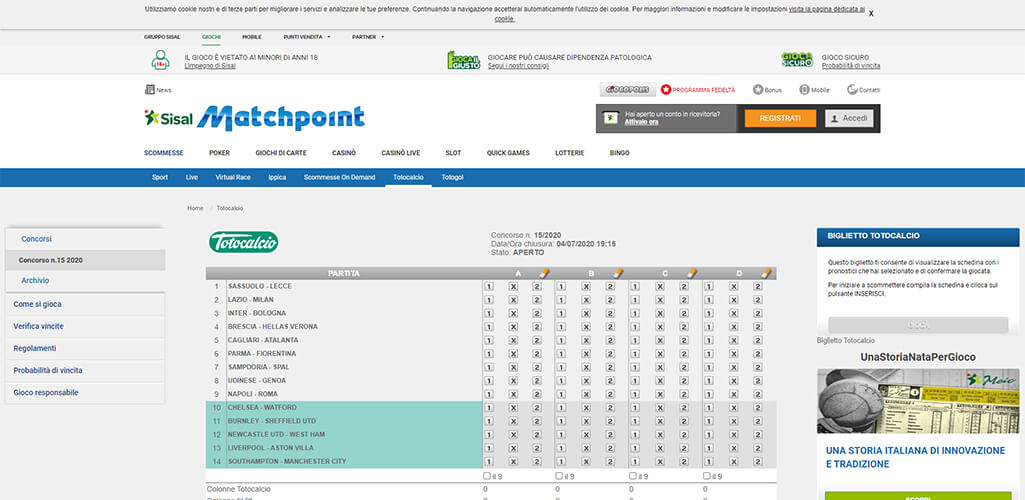
Task: Mark 1 for Brescia - Hellas Verona, column C
Action: [635, 327]
